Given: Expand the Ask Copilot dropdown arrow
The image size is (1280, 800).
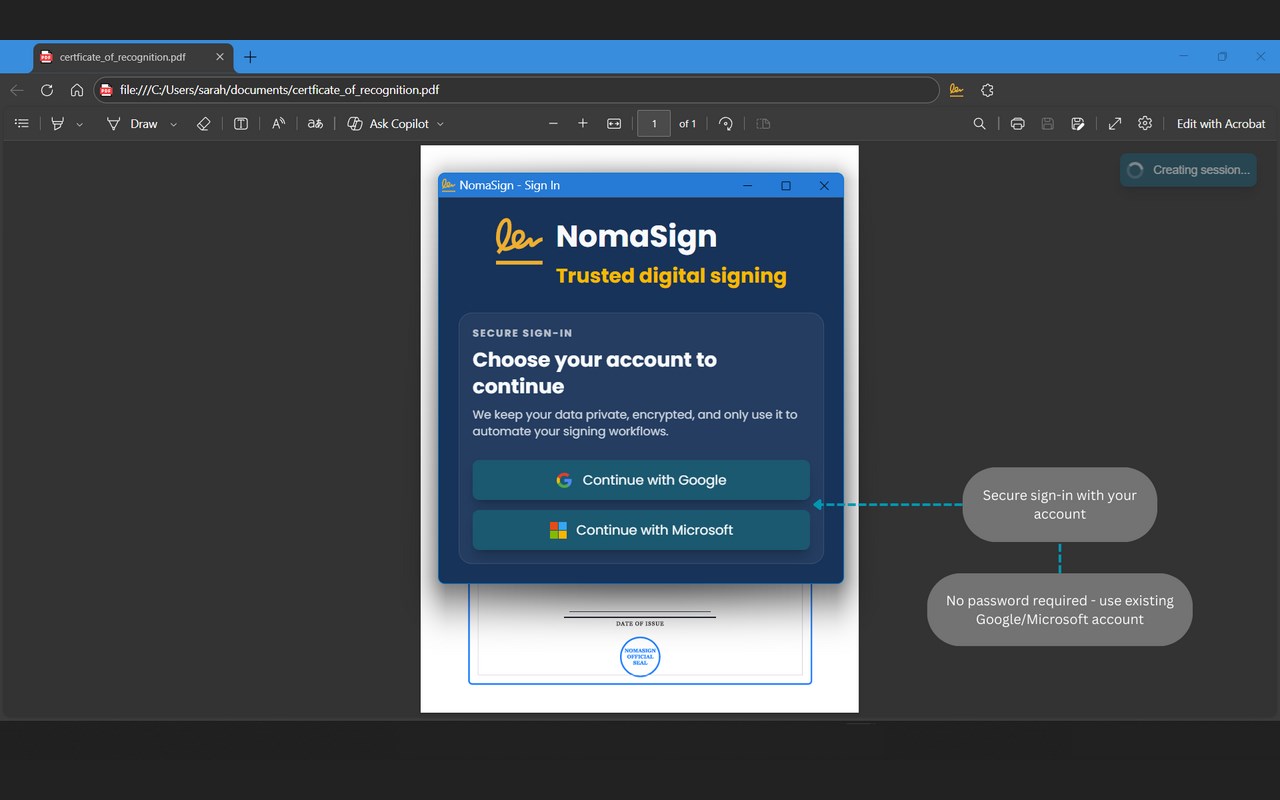Looking at the screenshot, I should click(440, 124).
